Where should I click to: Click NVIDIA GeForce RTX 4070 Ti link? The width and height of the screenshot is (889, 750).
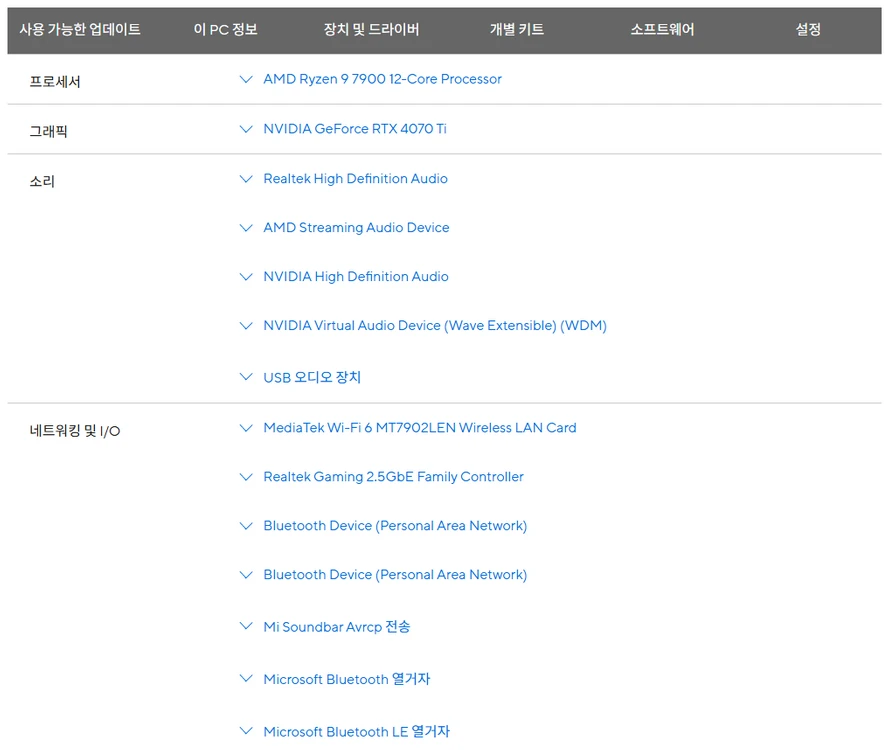click(x=355, y=129)
